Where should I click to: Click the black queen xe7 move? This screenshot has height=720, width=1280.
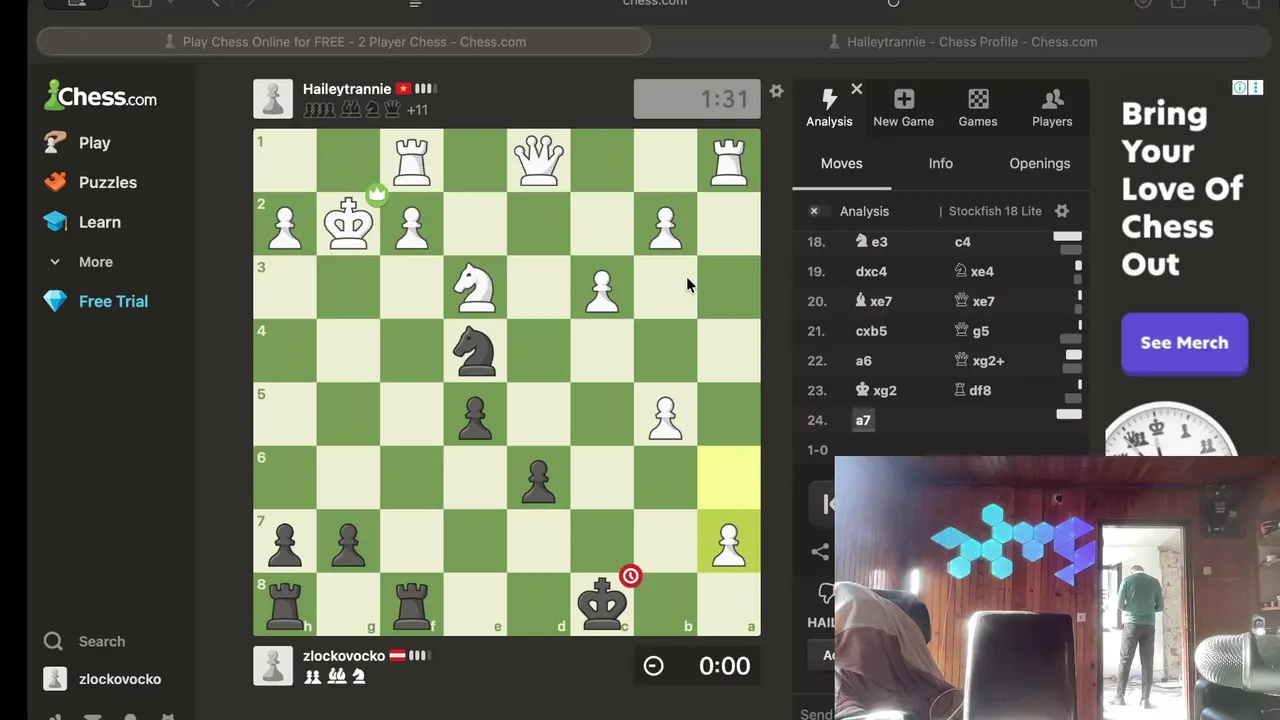(974, 301)
